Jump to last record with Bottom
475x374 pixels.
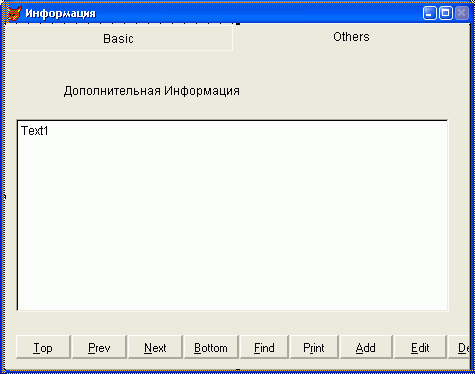tap(211, 347)
